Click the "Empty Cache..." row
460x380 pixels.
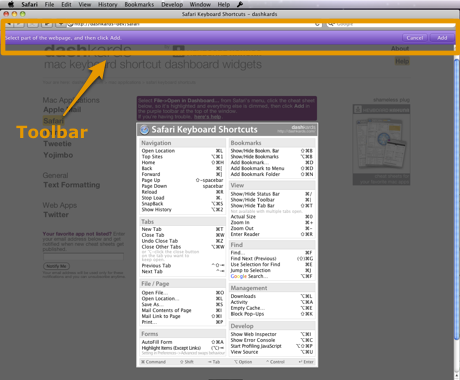[x=272, y=308]
